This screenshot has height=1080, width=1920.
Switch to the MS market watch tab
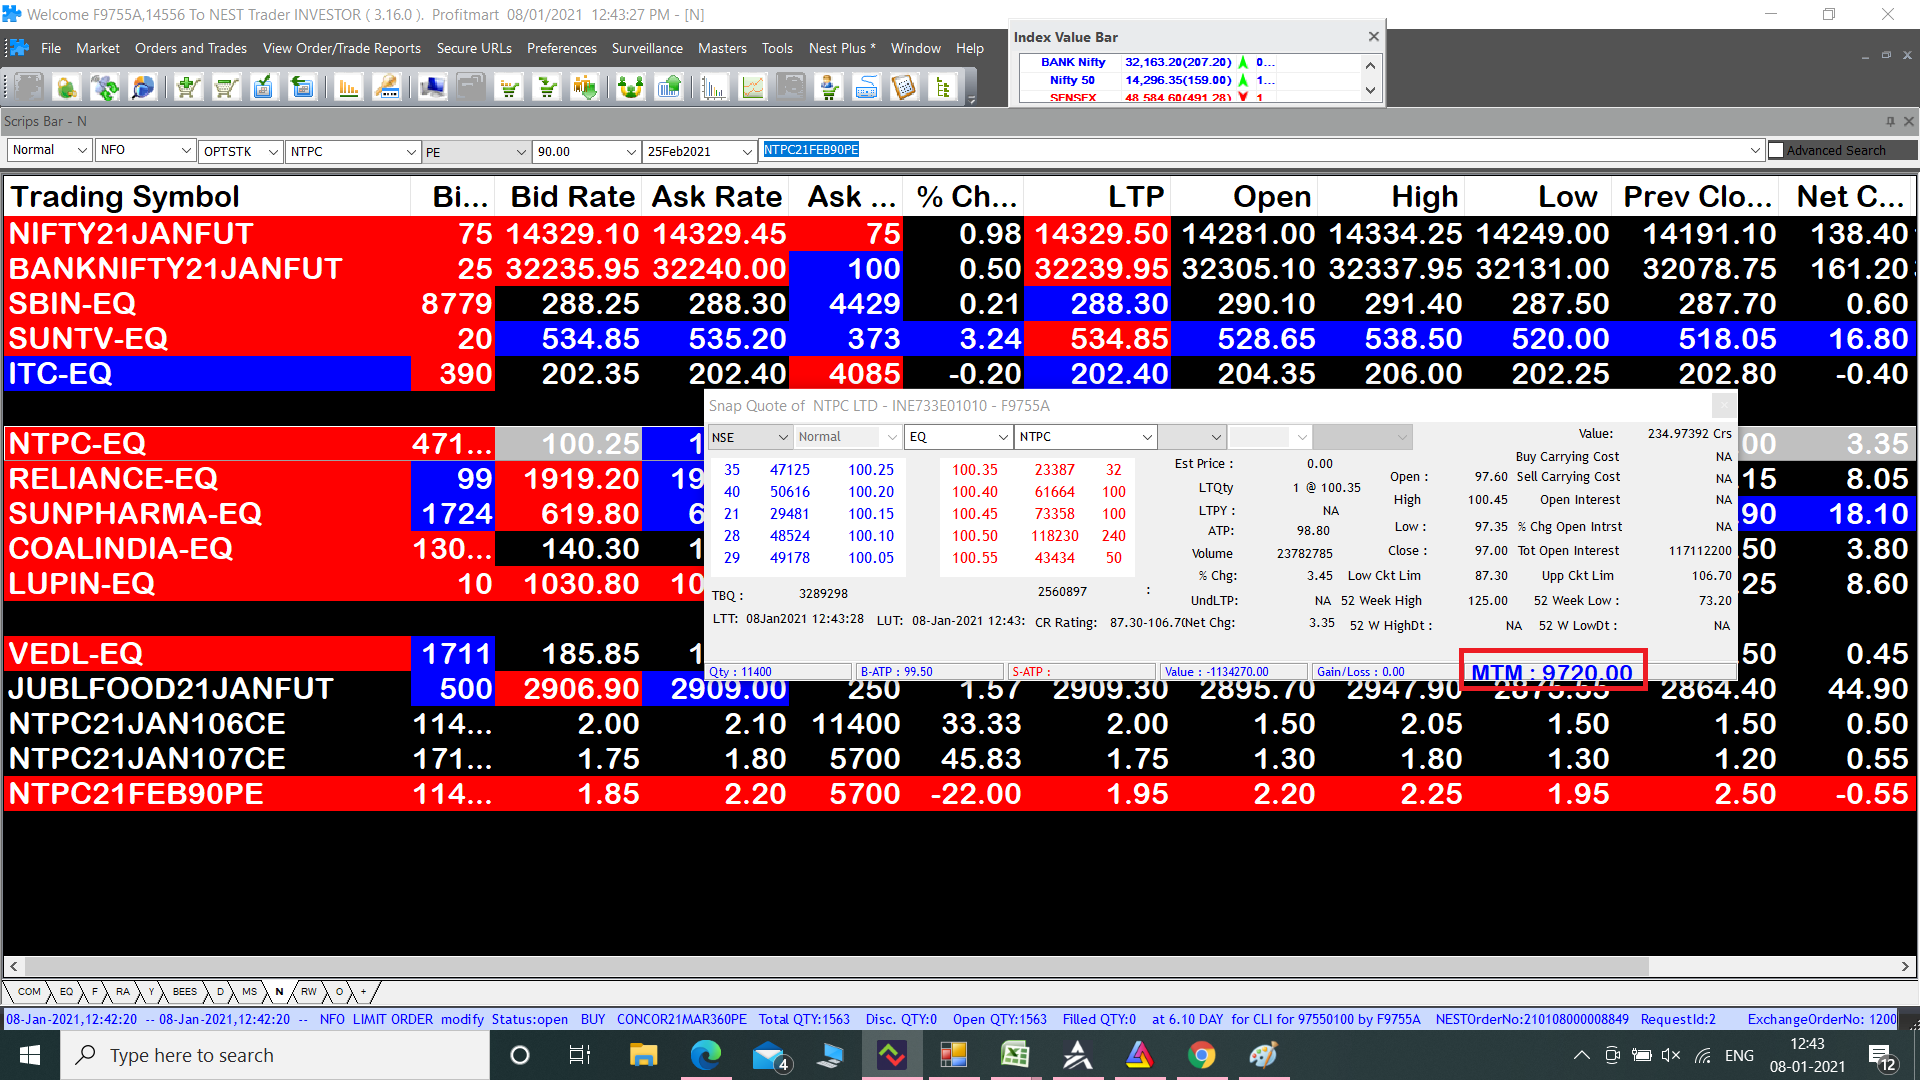(x=249, y=992)
